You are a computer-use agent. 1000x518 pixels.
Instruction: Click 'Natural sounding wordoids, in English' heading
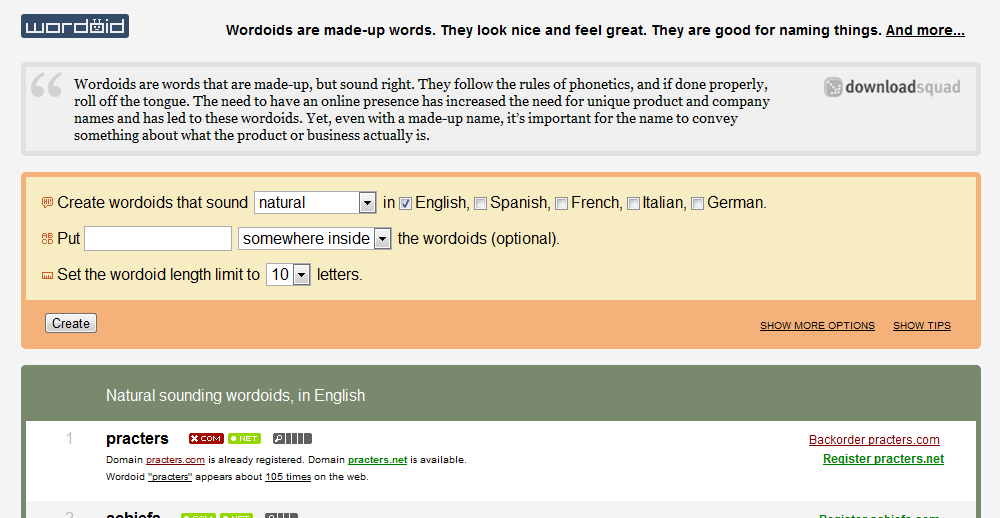click(235, 396)
